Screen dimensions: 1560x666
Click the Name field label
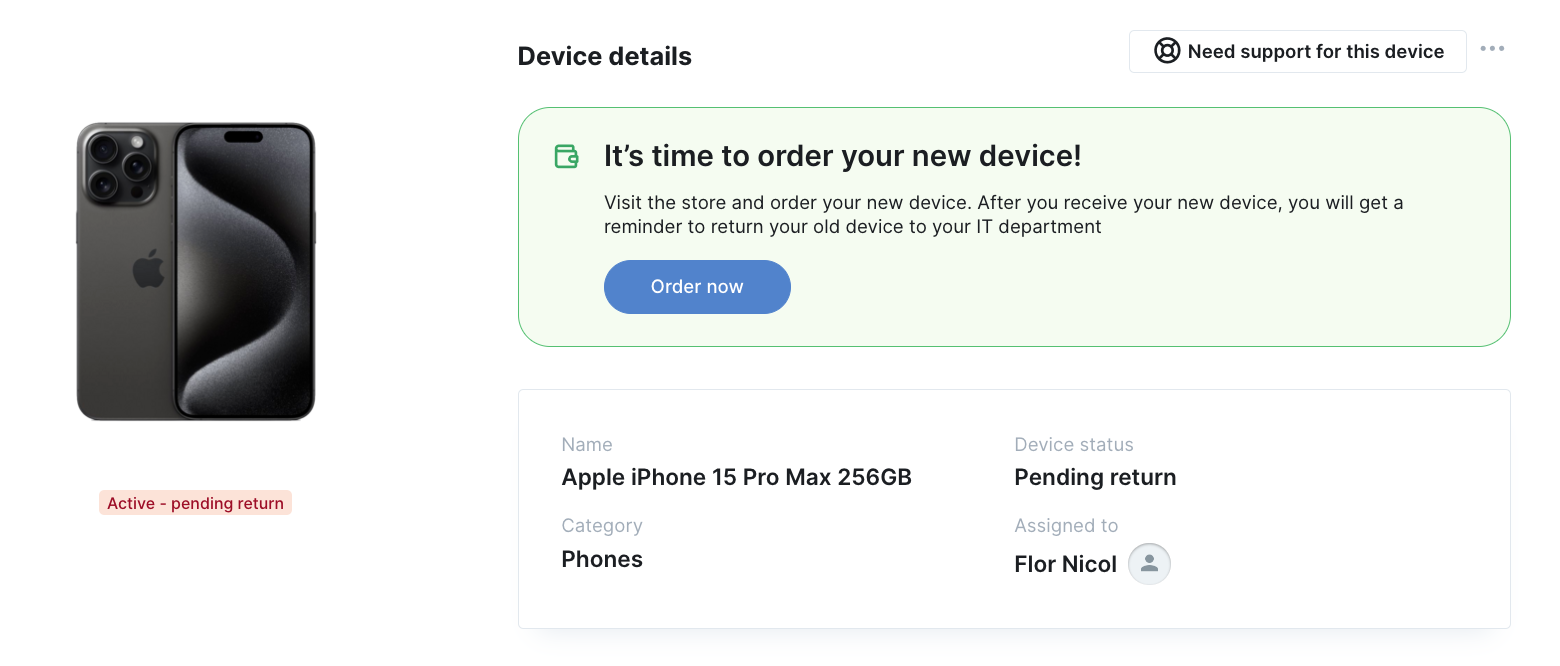coord(587,444)
